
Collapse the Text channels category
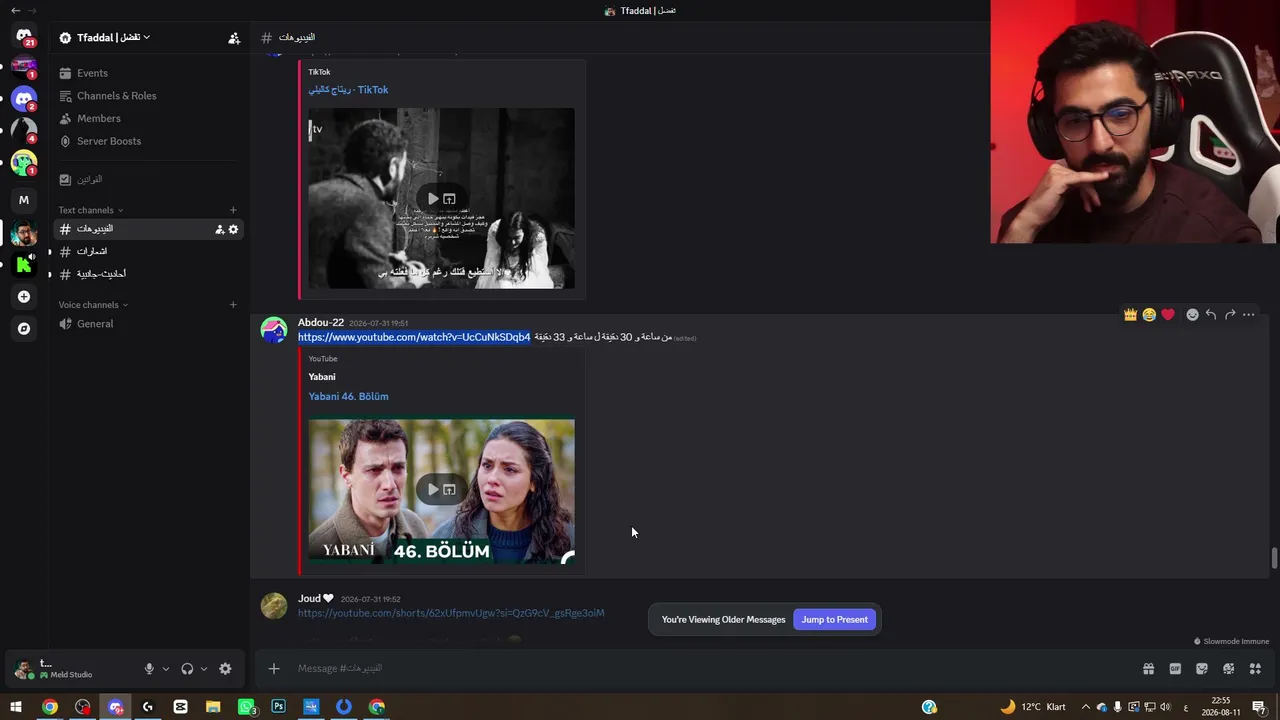(90, 210)
